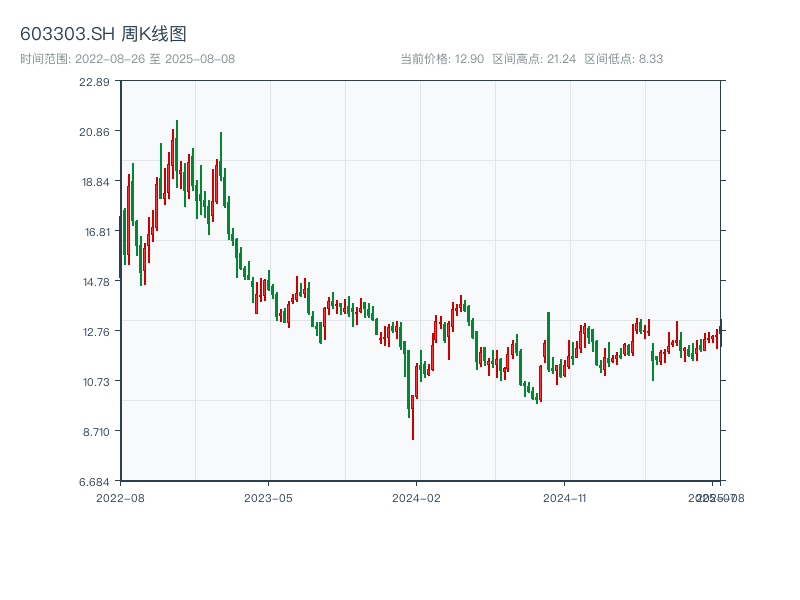Click the tall green candlestick before 2024-11

[x=548, y=340]
